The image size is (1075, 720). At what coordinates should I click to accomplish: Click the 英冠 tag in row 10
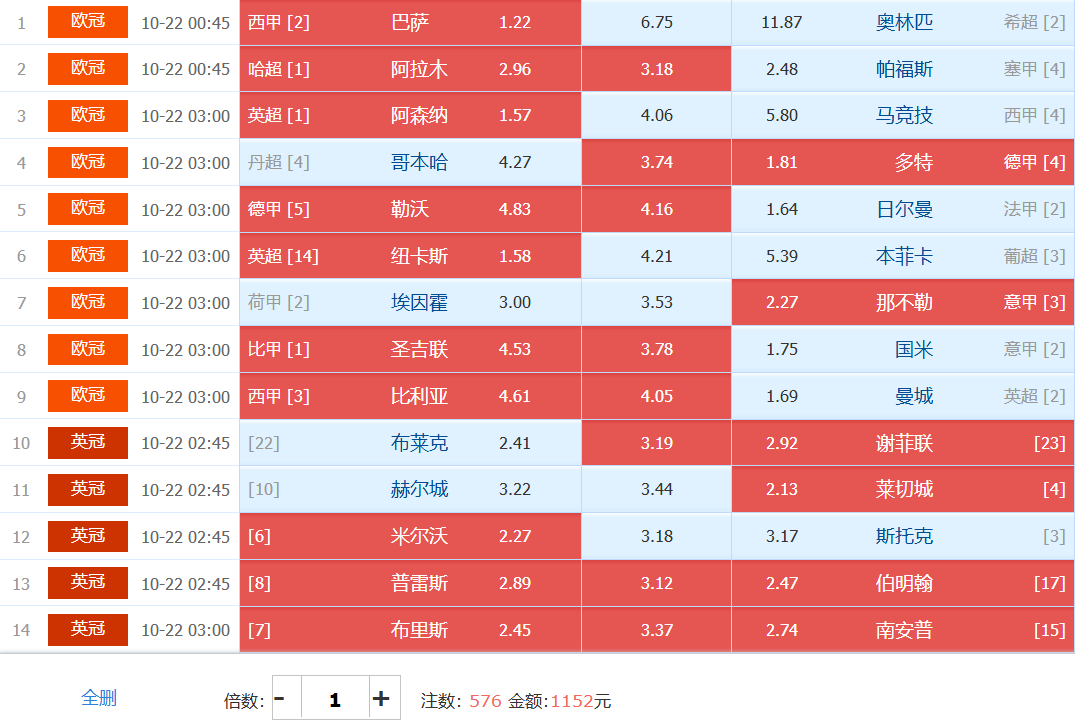[x=88, y=442]
